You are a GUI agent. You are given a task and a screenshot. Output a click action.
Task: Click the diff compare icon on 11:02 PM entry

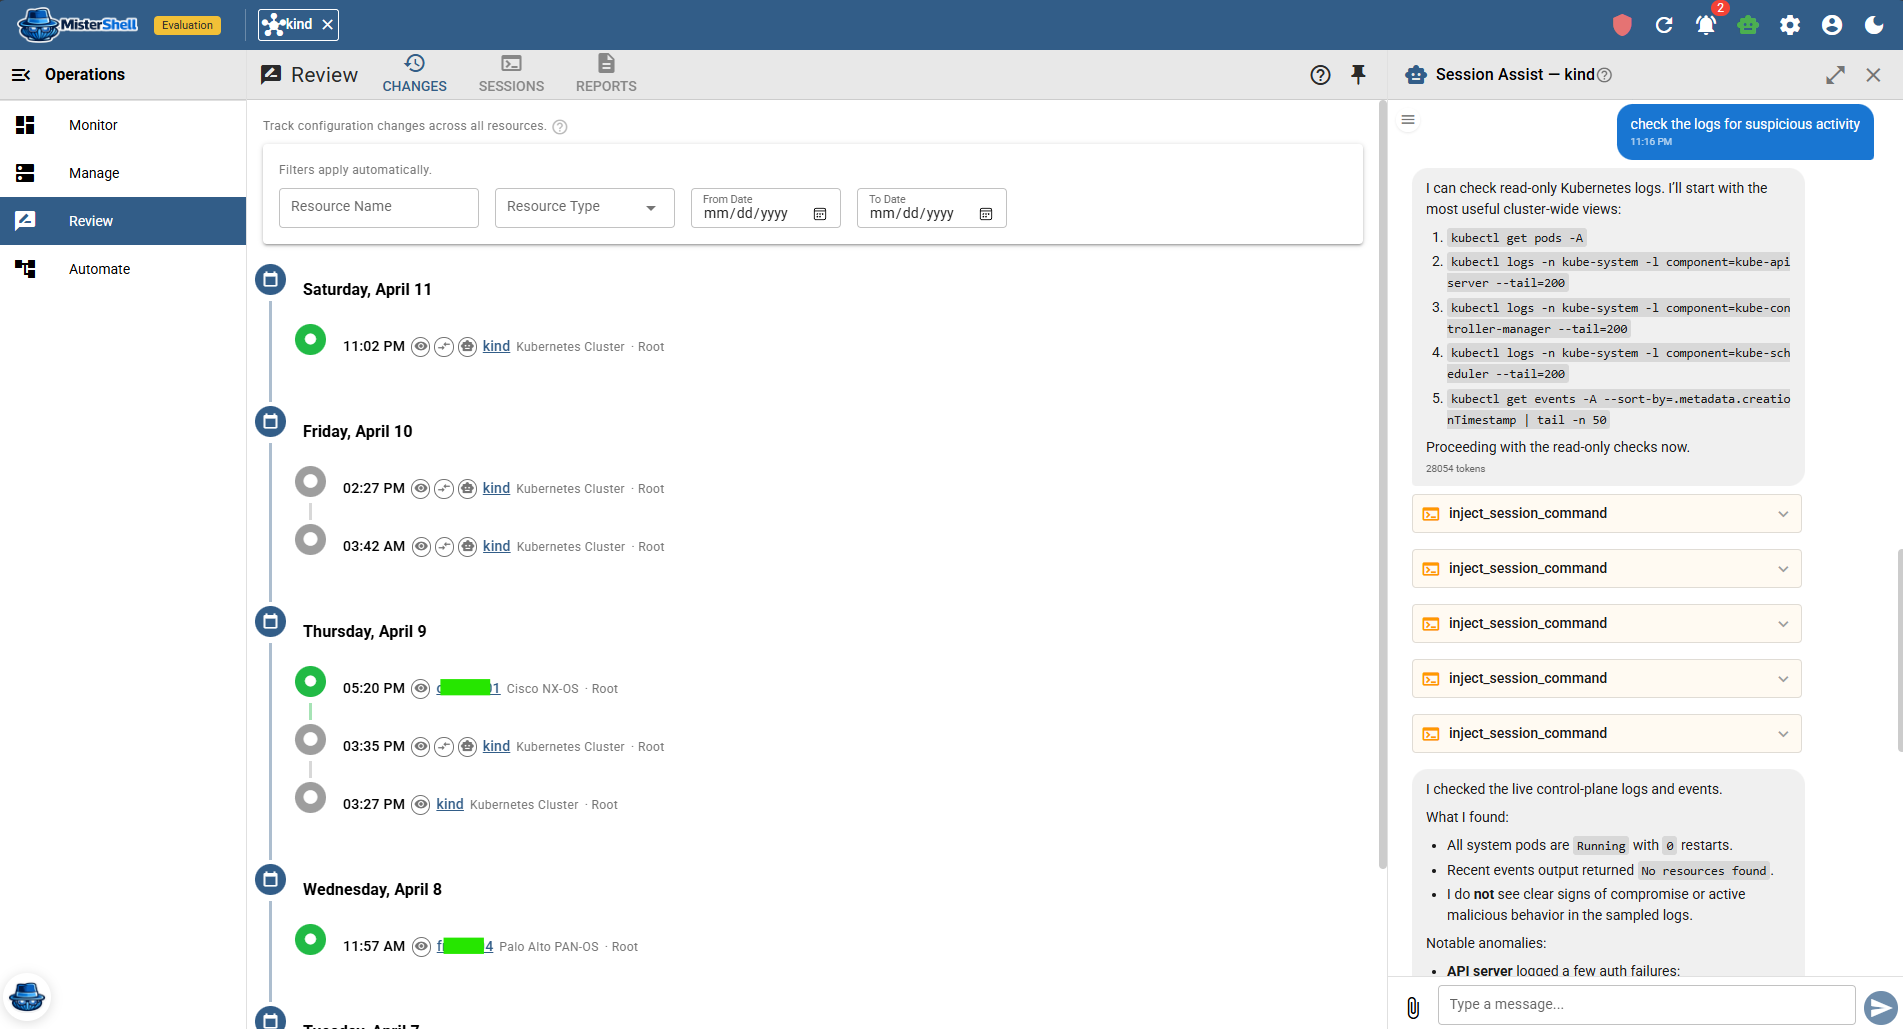(x=444, y=347)
